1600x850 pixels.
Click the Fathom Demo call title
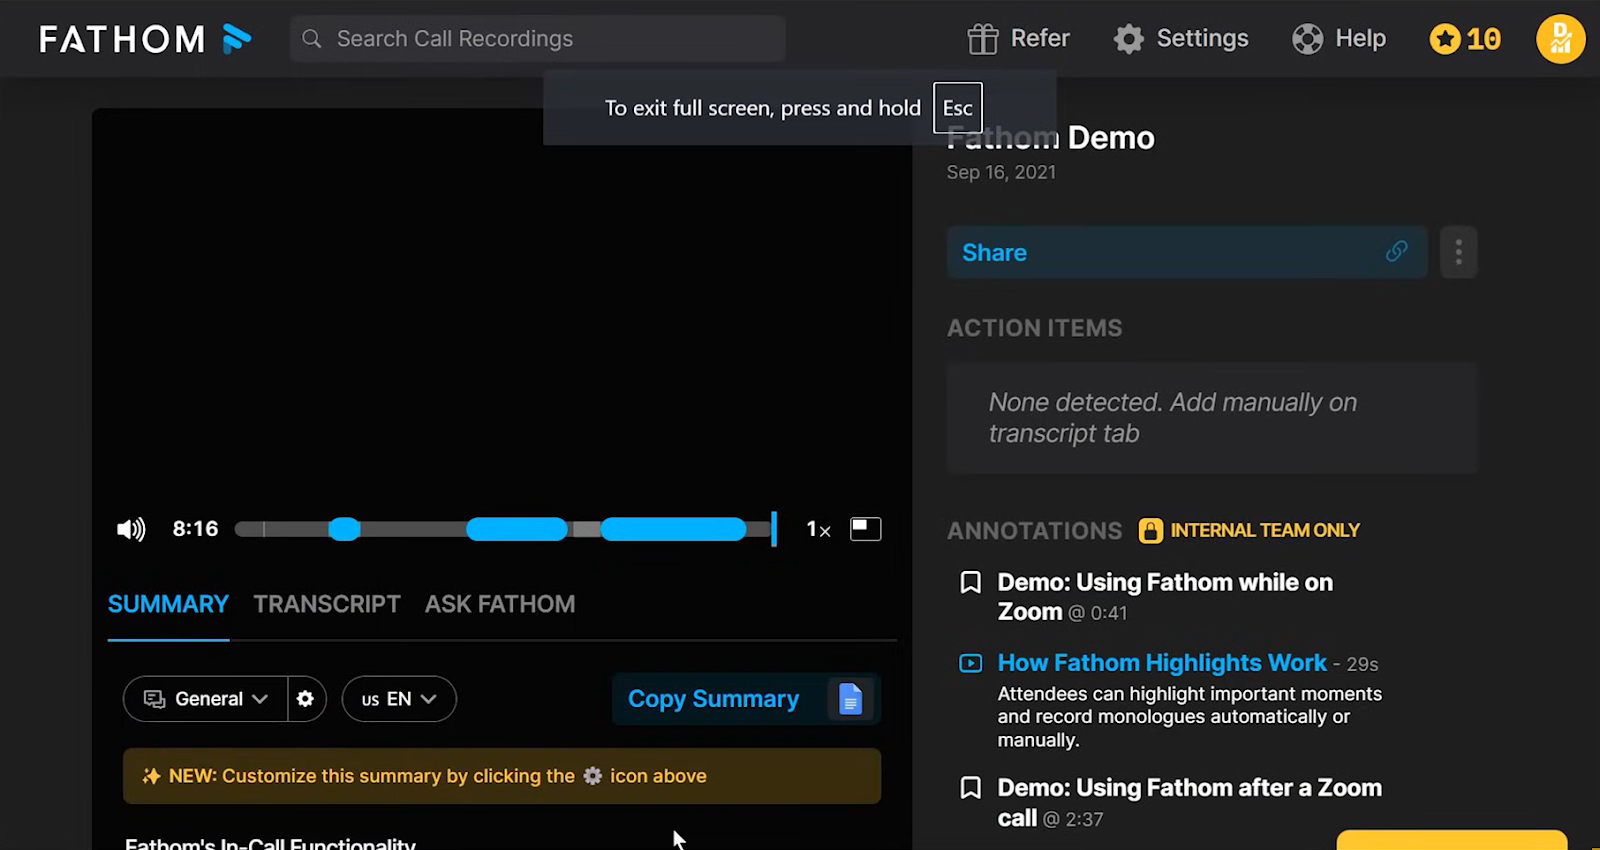(1051, 138)
